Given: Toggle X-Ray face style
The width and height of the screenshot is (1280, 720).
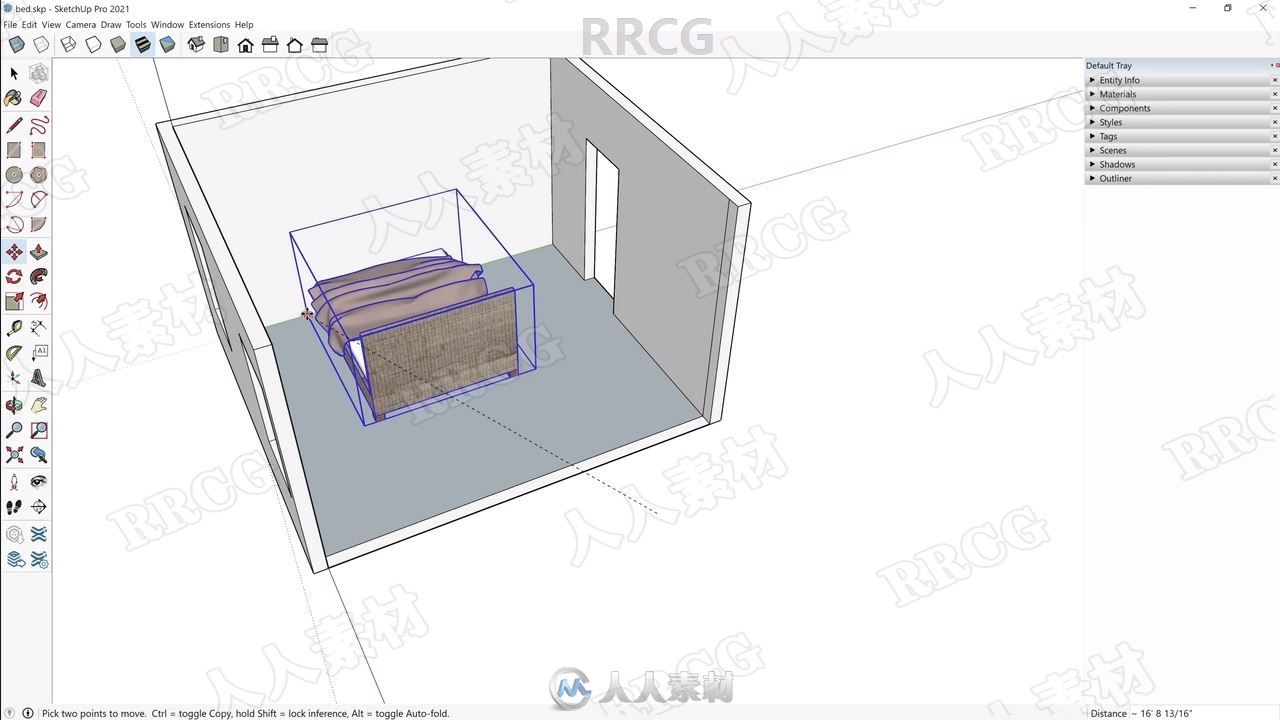Looking at the screenshot, I should point(17,44).
